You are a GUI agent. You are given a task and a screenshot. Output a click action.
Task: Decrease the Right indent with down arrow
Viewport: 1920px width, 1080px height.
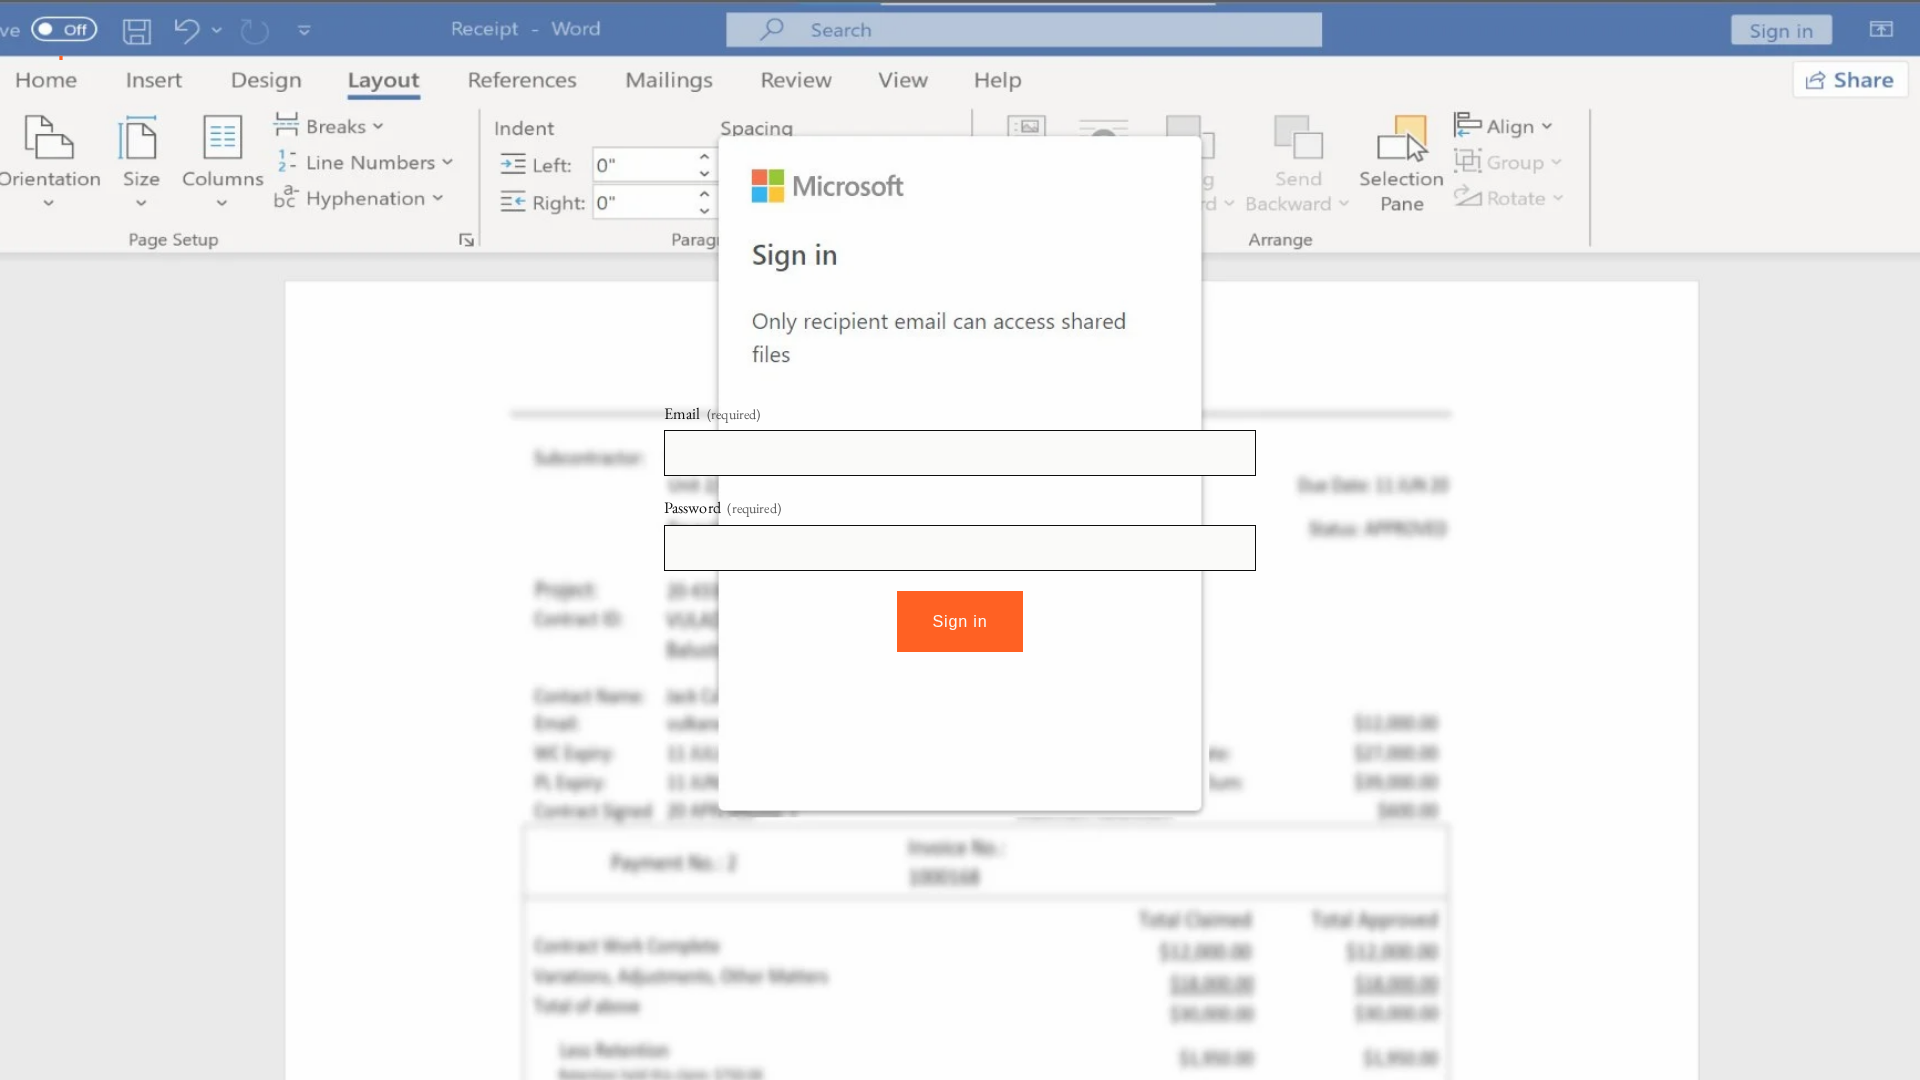coord(704,211)
